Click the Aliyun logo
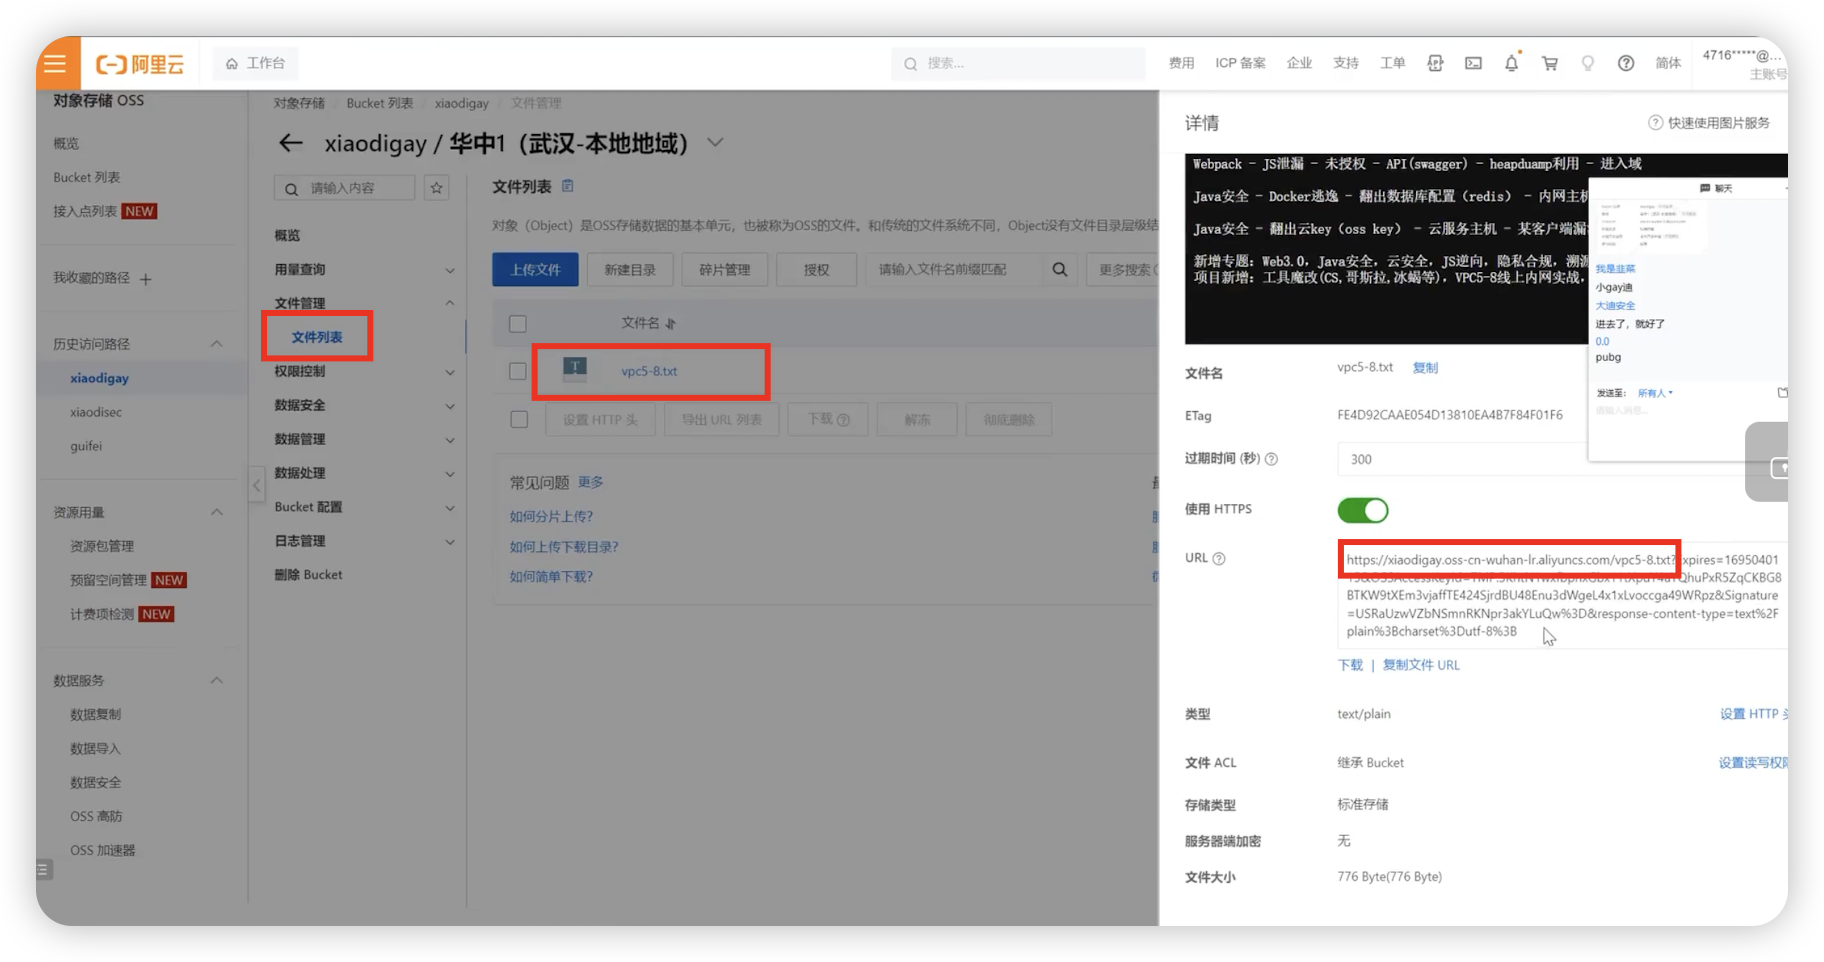The width and height of the screenshot is (1824, 962). tap(140, 64)
